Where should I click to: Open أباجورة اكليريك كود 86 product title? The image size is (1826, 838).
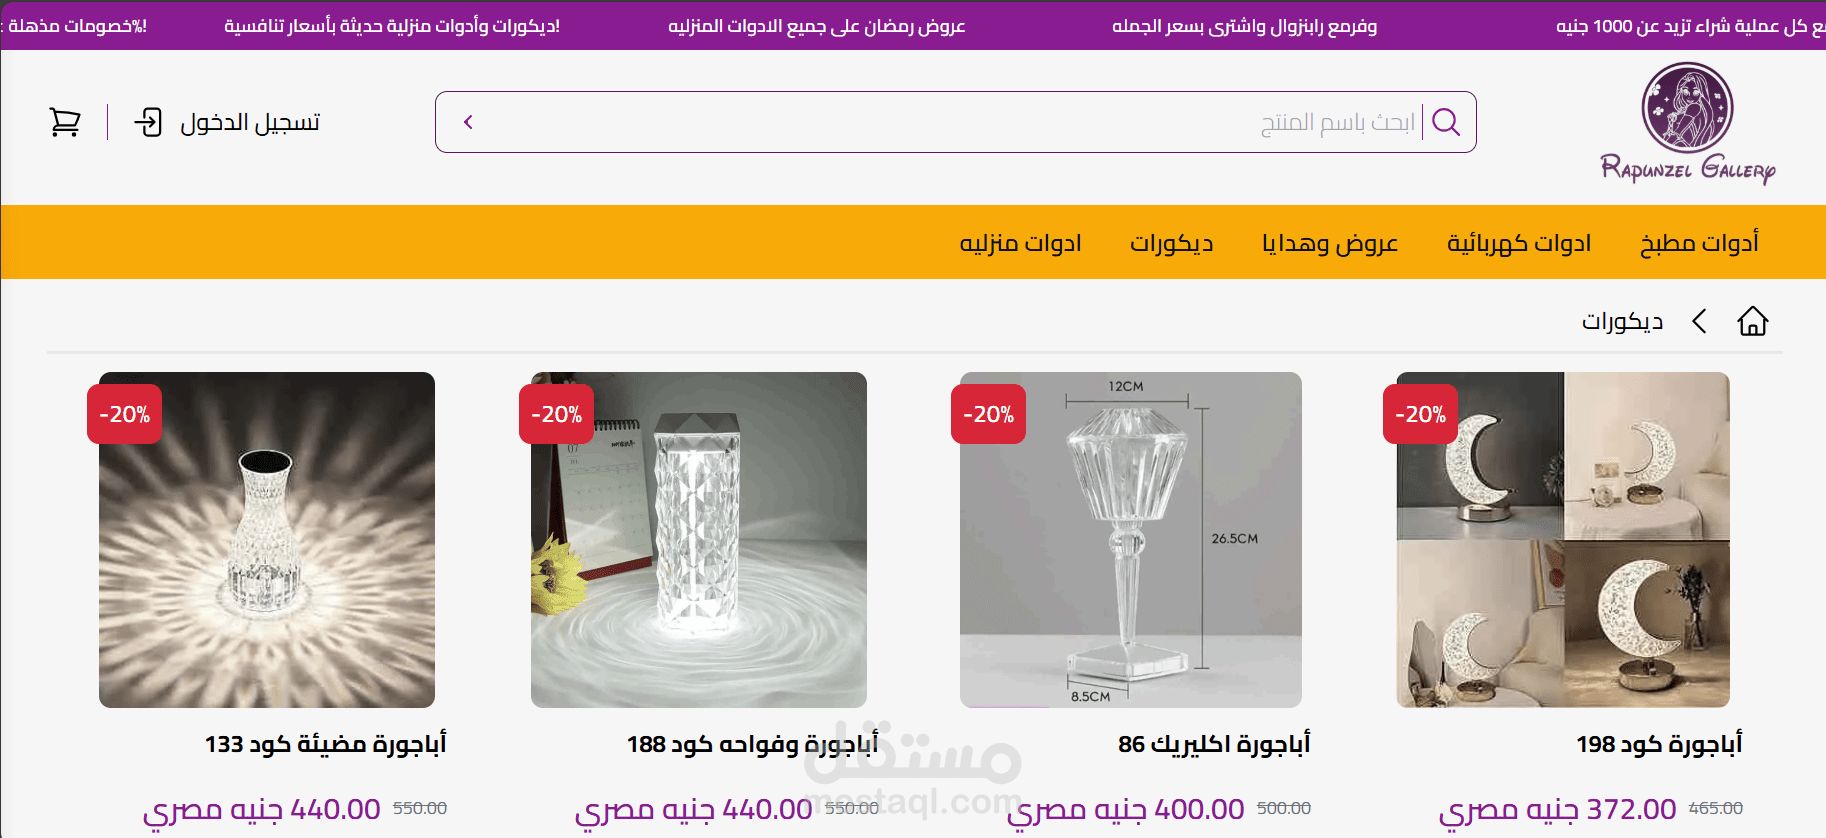(1214, 744)
